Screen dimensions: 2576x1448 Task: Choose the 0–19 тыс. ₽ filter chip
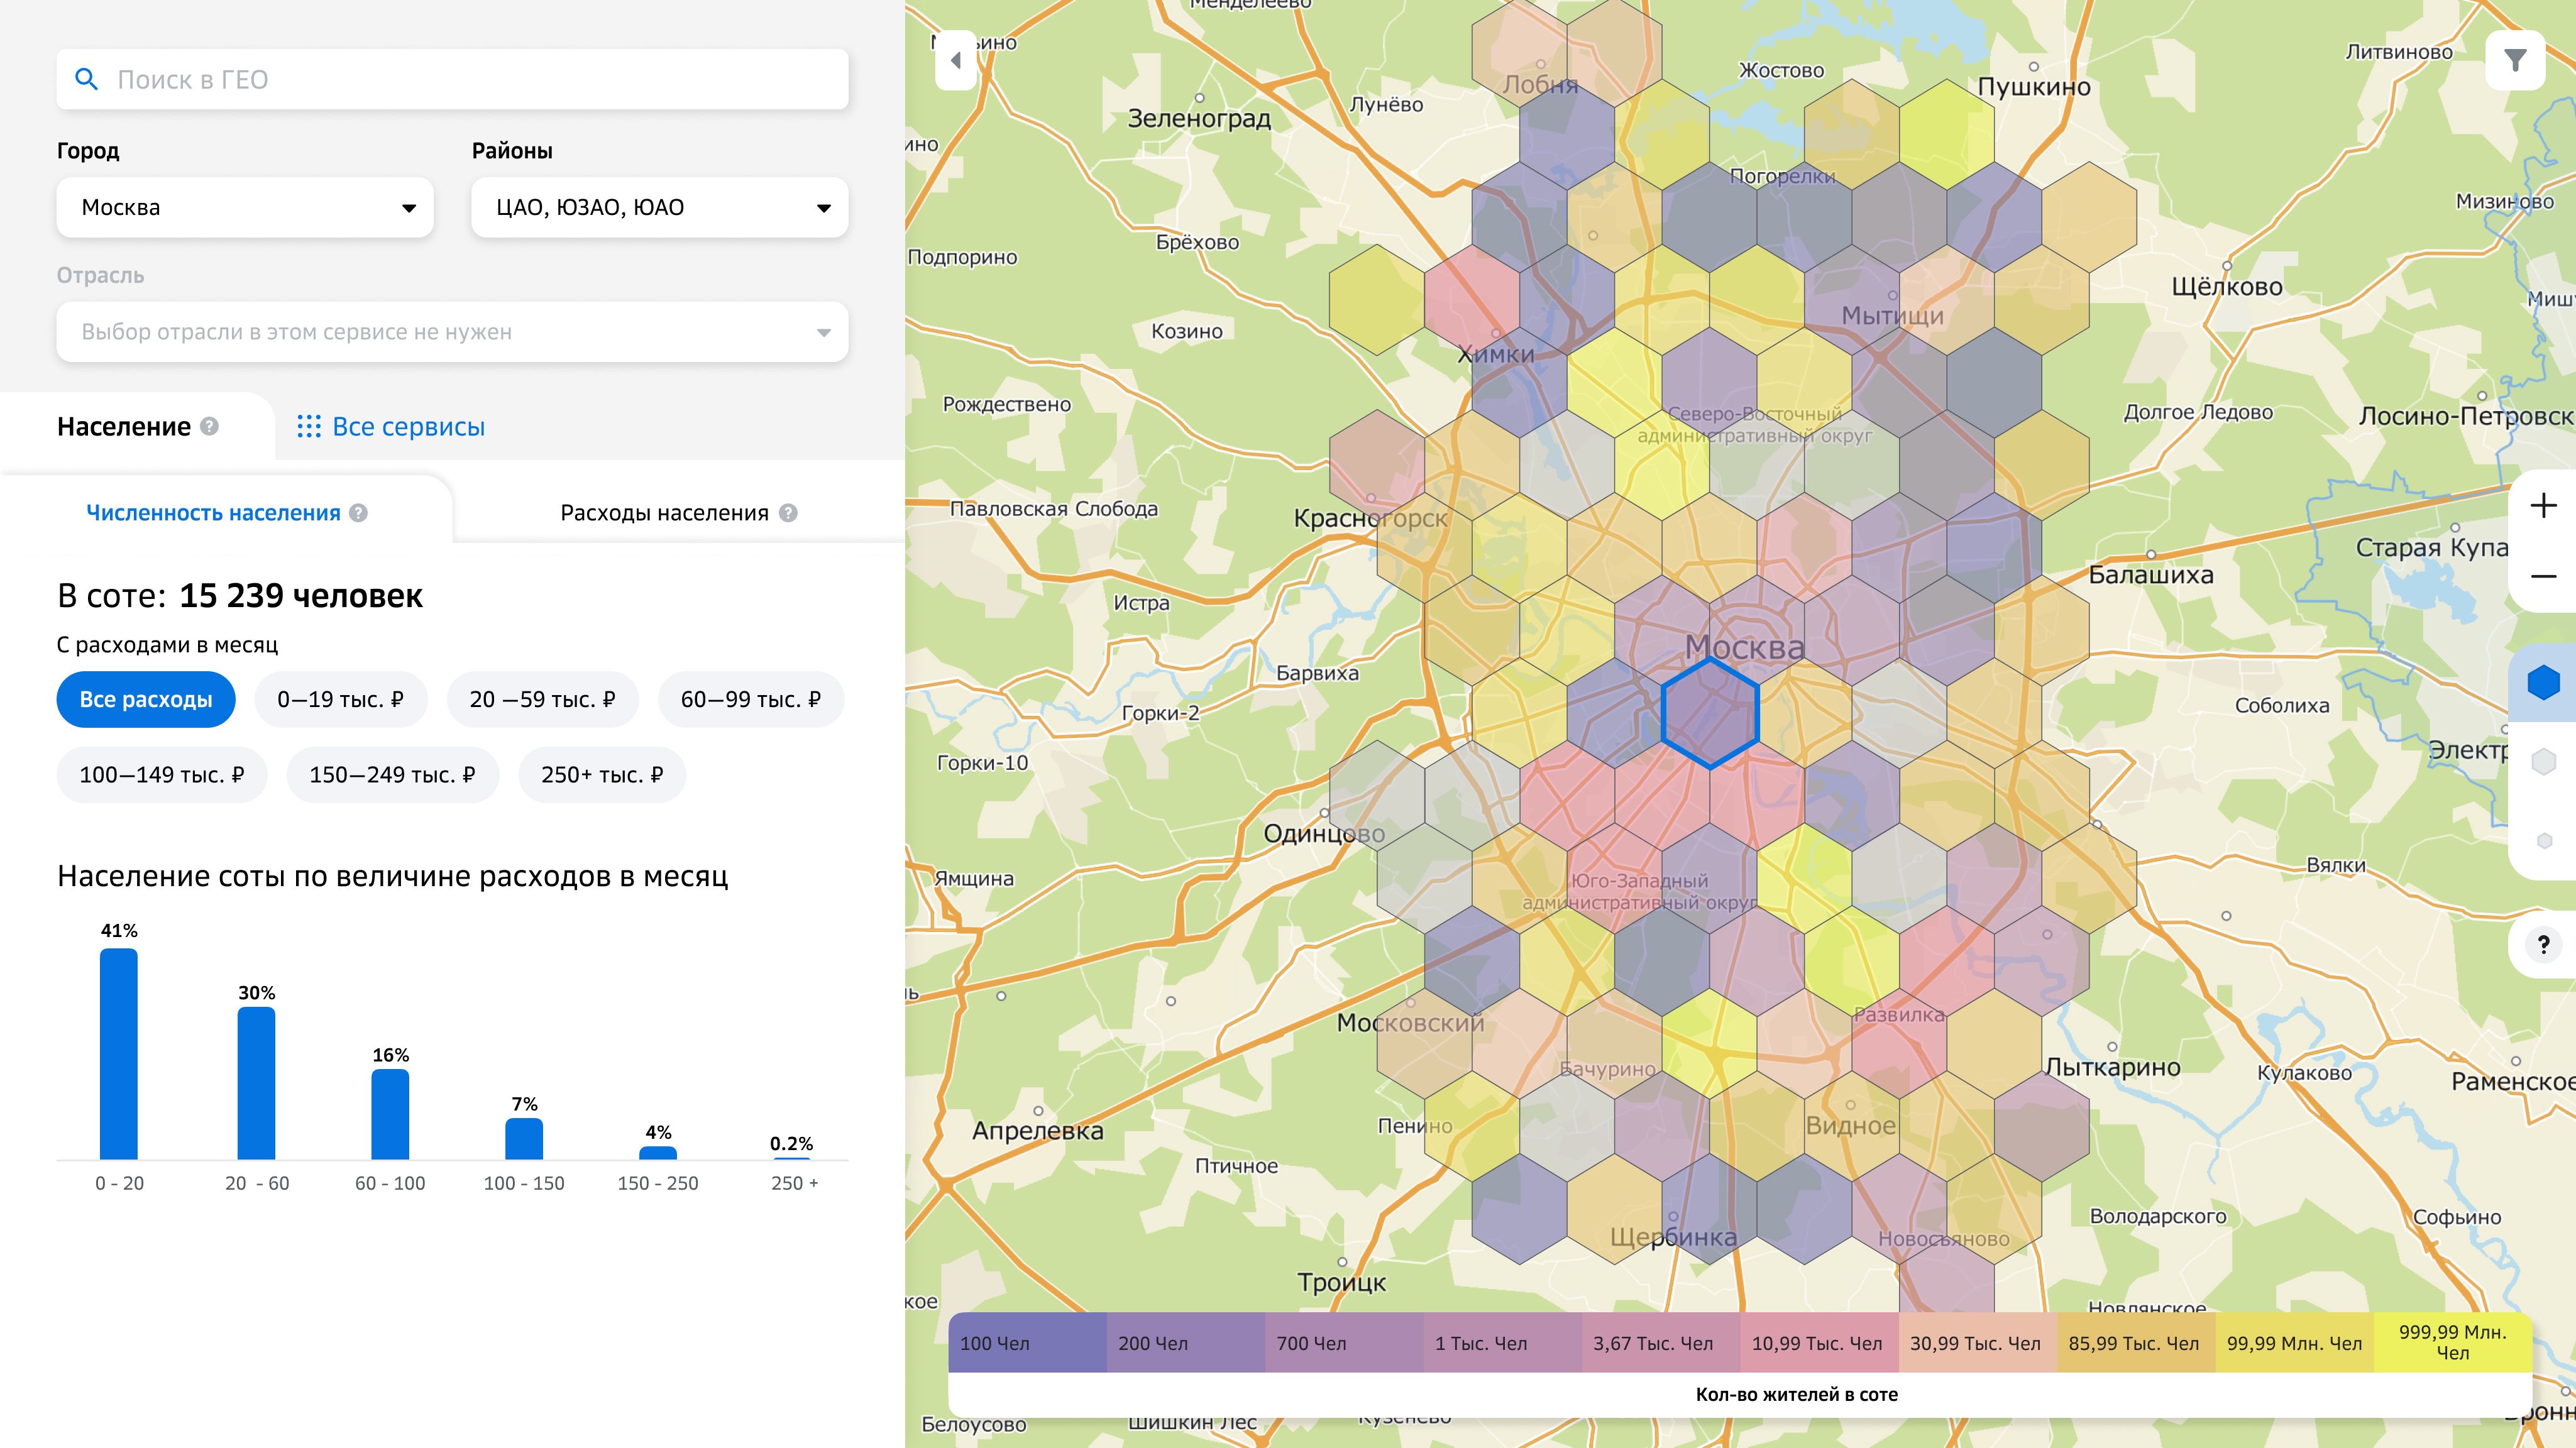[x=341, y=699]
